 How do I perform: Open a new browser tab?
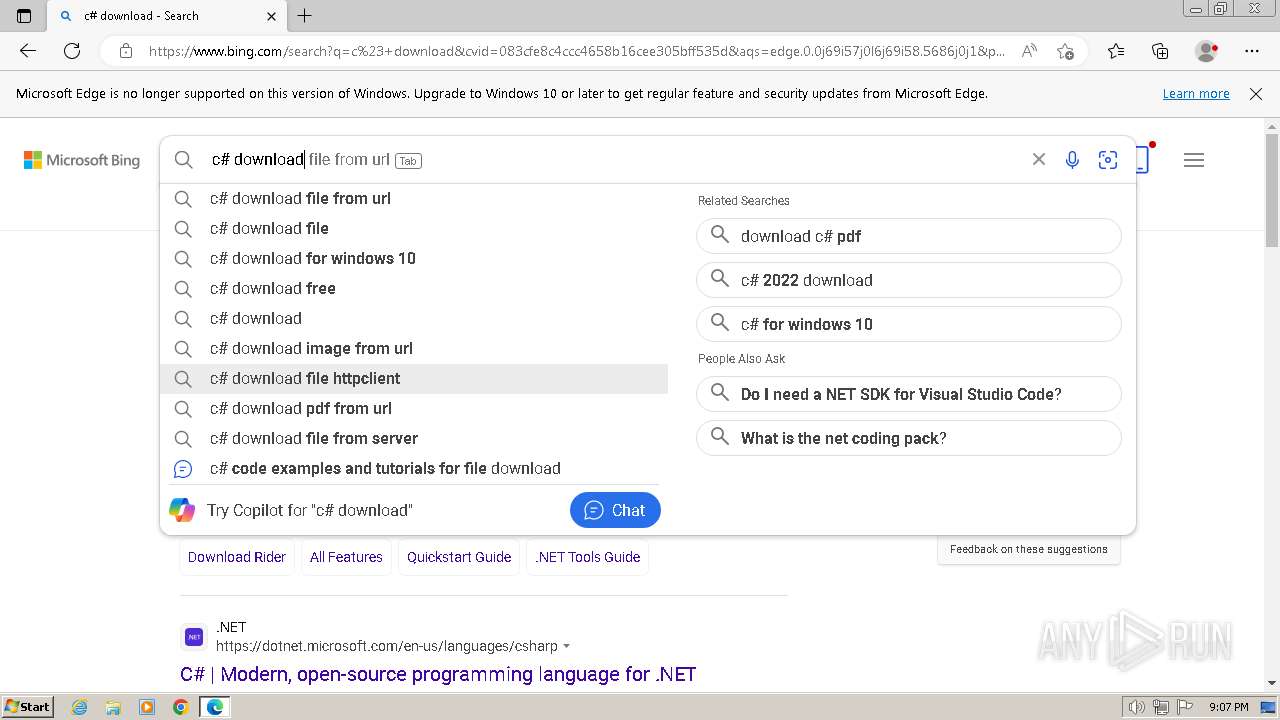point(305,16)
